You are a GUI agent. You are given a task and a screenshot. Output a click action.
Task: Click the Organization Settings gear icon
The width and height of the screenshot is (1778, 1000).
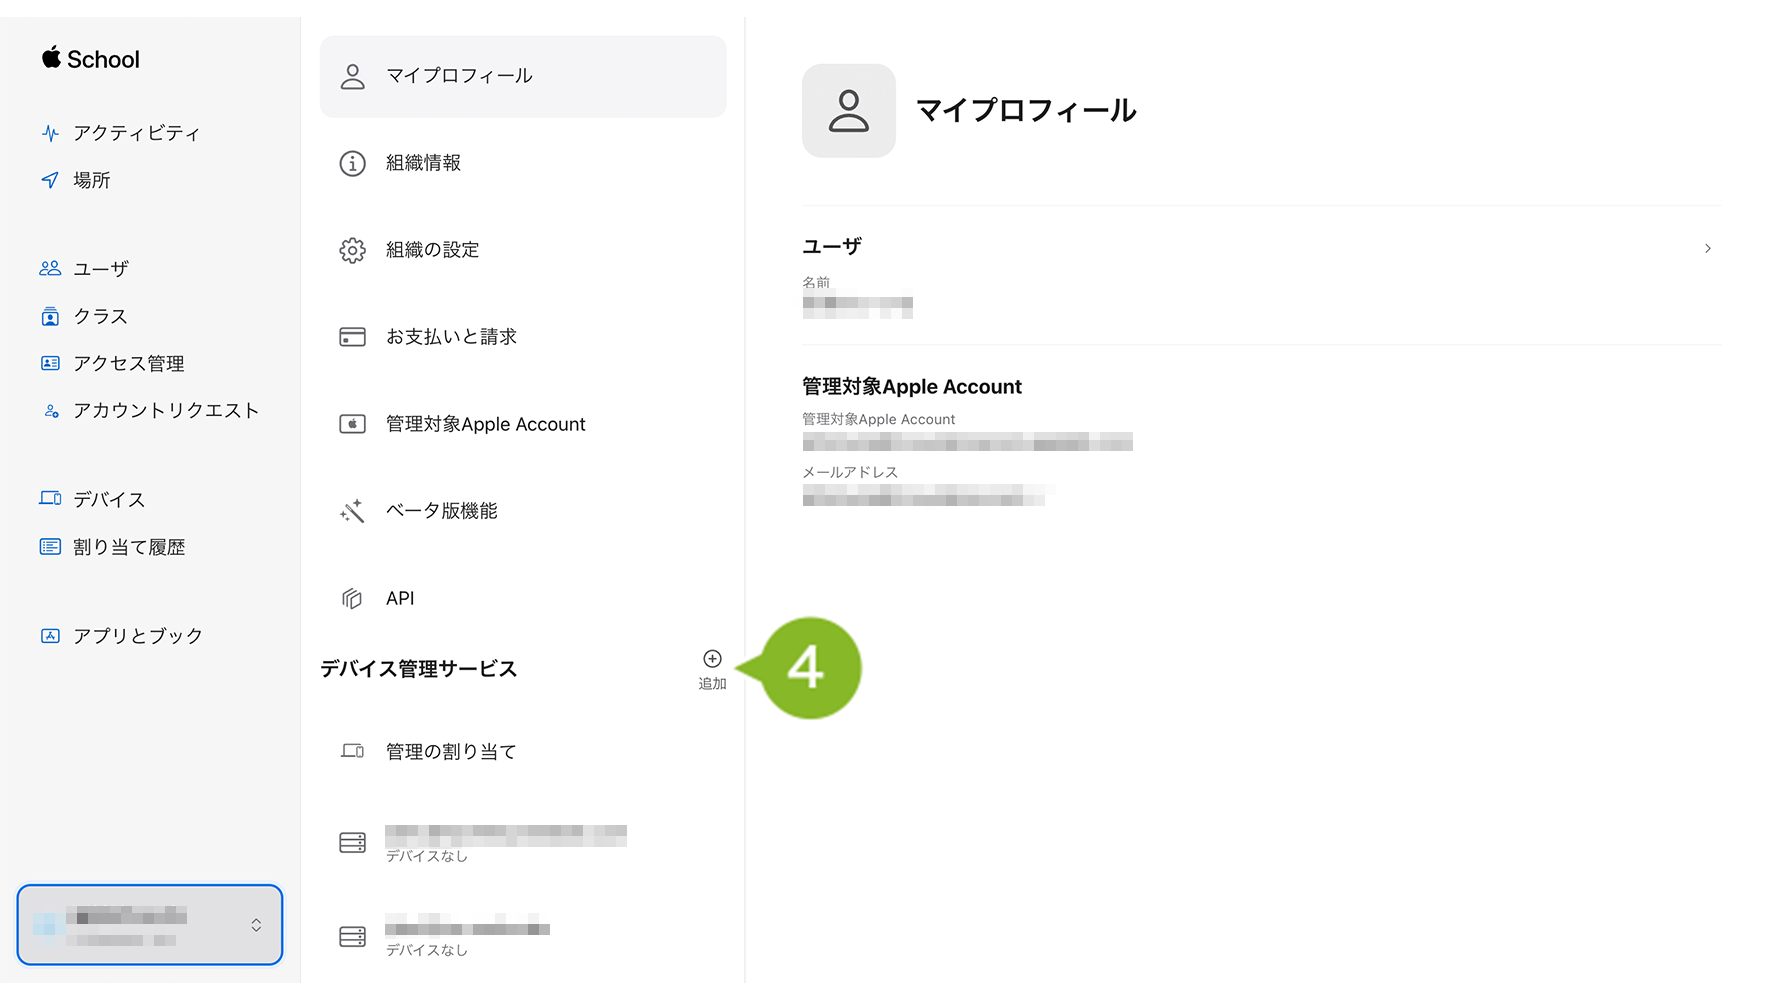[x=352, y=250]
